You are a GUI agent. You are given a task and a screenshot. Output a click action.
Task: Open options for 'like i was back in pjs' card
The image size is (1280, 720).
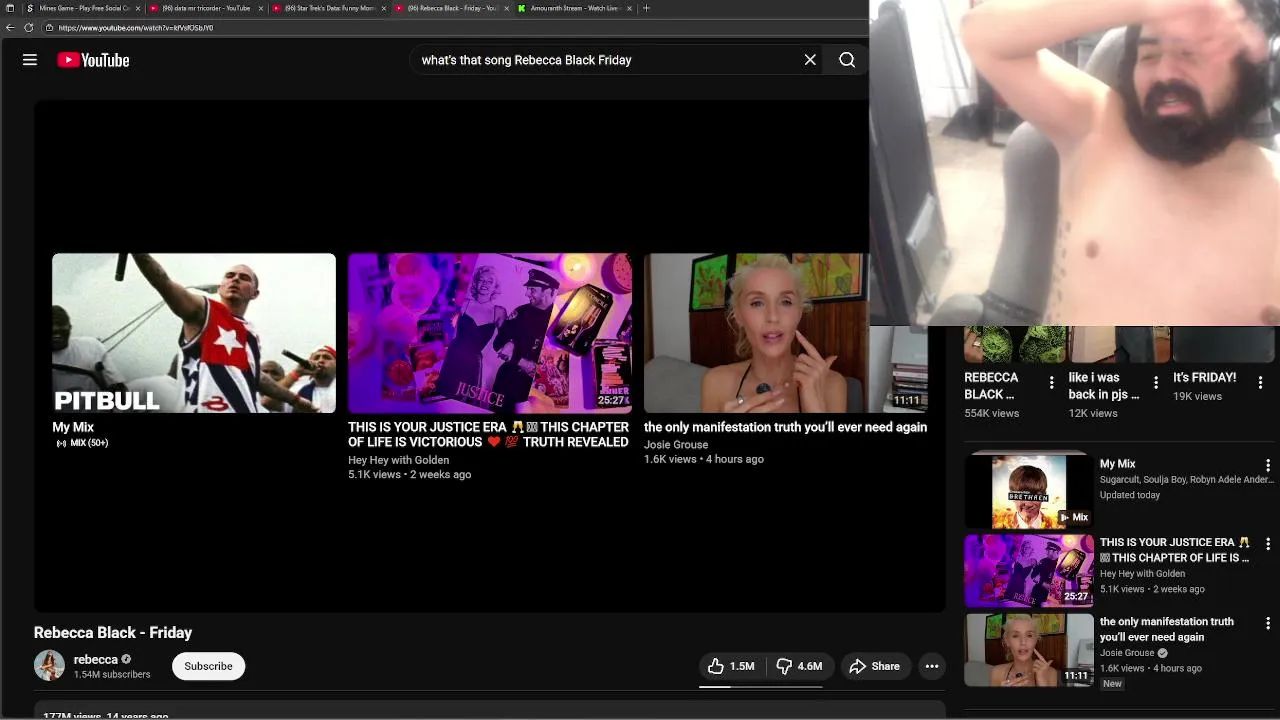[x=1156, y=382]
